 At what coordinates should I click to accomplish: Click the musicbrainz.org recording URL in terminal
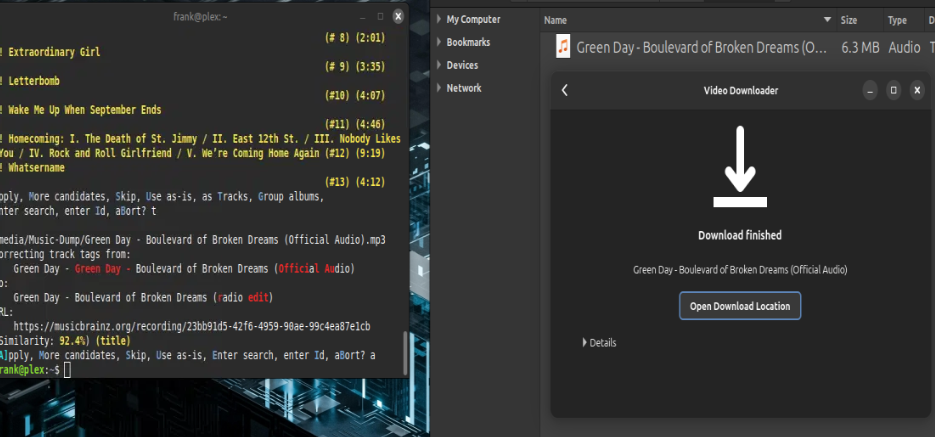click(x=191, y=327)
